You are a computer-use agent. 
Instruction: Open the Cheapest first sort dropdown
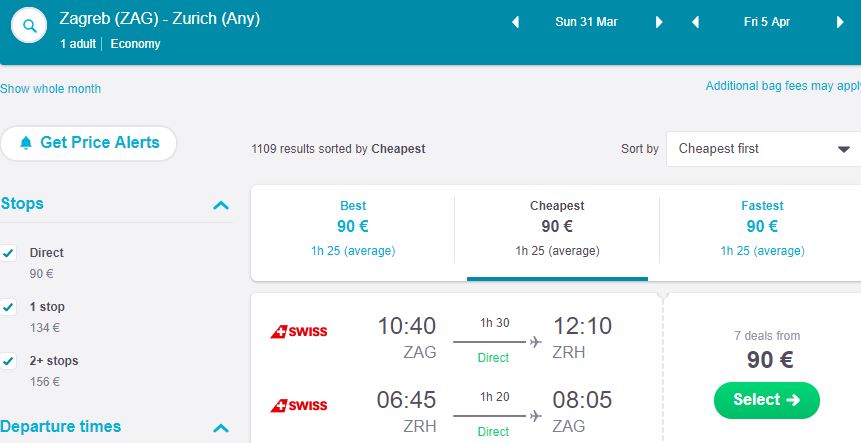coord(764,149)
